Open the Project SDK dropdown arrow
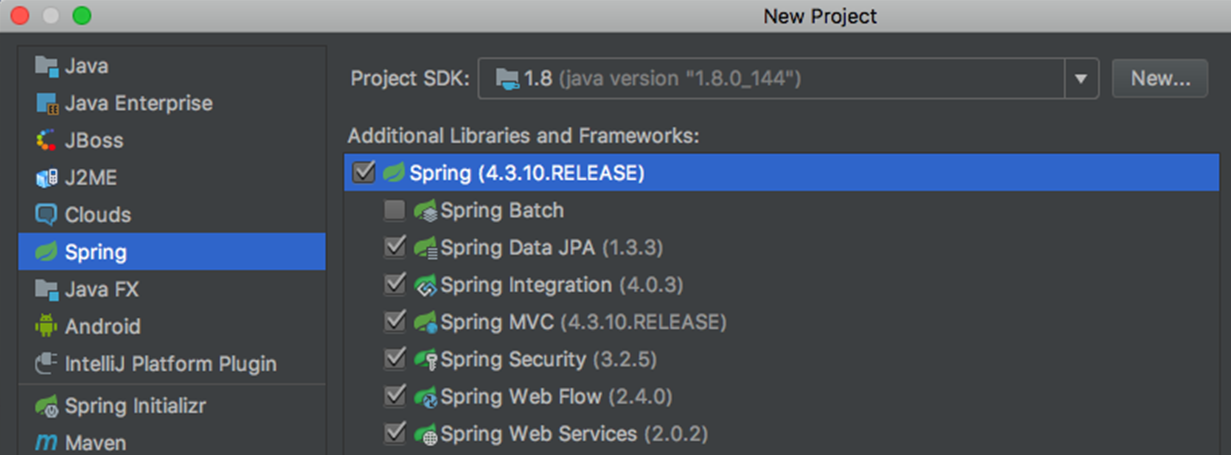 pos(1081,78)
